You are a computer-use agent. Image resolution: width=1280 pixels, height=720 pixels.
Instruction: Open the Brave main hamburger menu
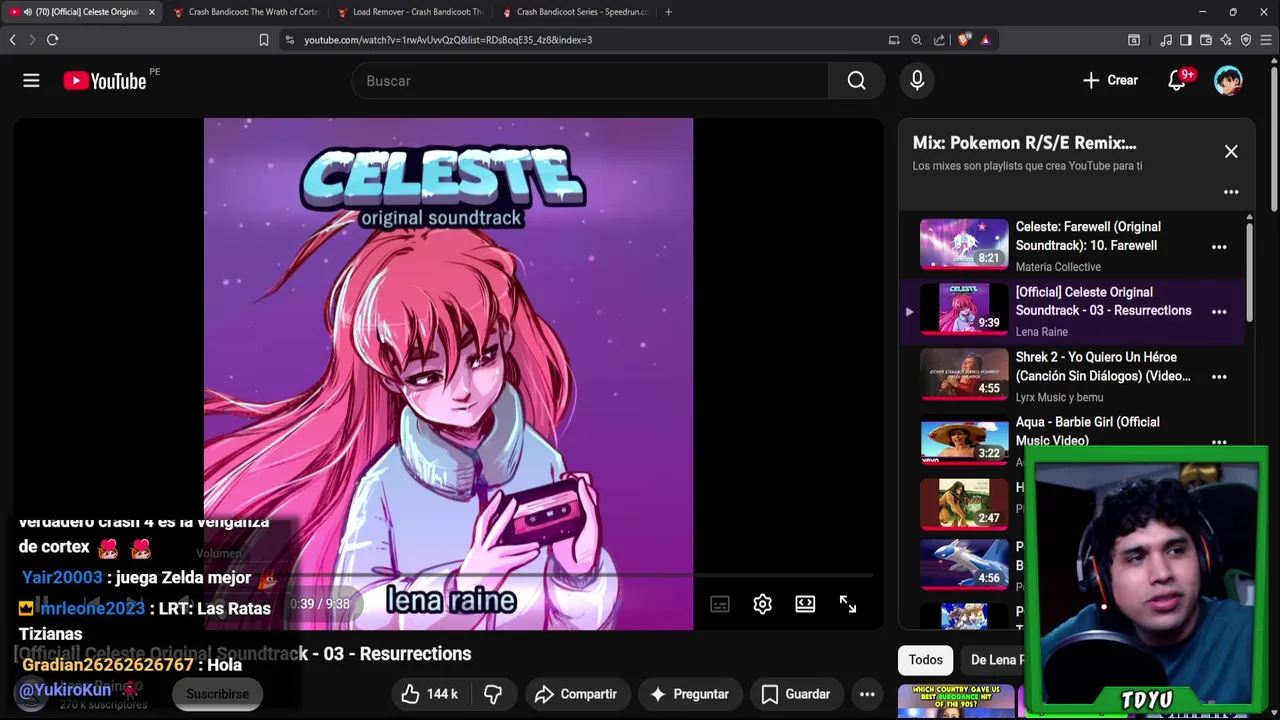pyautogui.click(x=1266, y=40)
